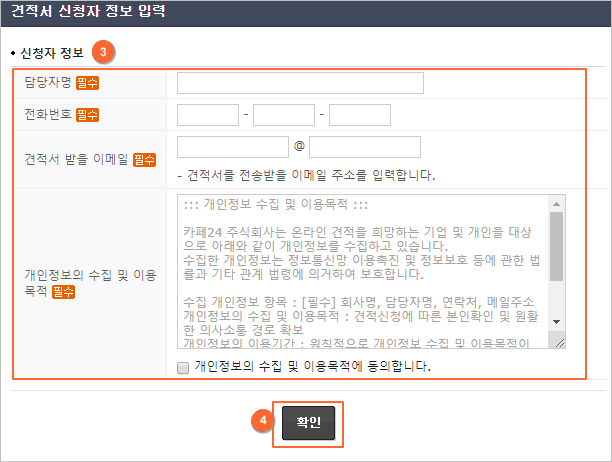612x462 pixels.
Task: Click the 견적서 받을 이메일 label
Action: tap(76, 159)
